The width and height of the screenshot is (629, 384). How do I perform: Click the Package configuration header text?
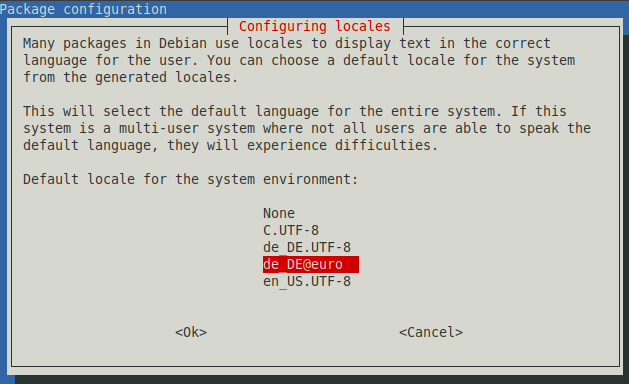83,9
